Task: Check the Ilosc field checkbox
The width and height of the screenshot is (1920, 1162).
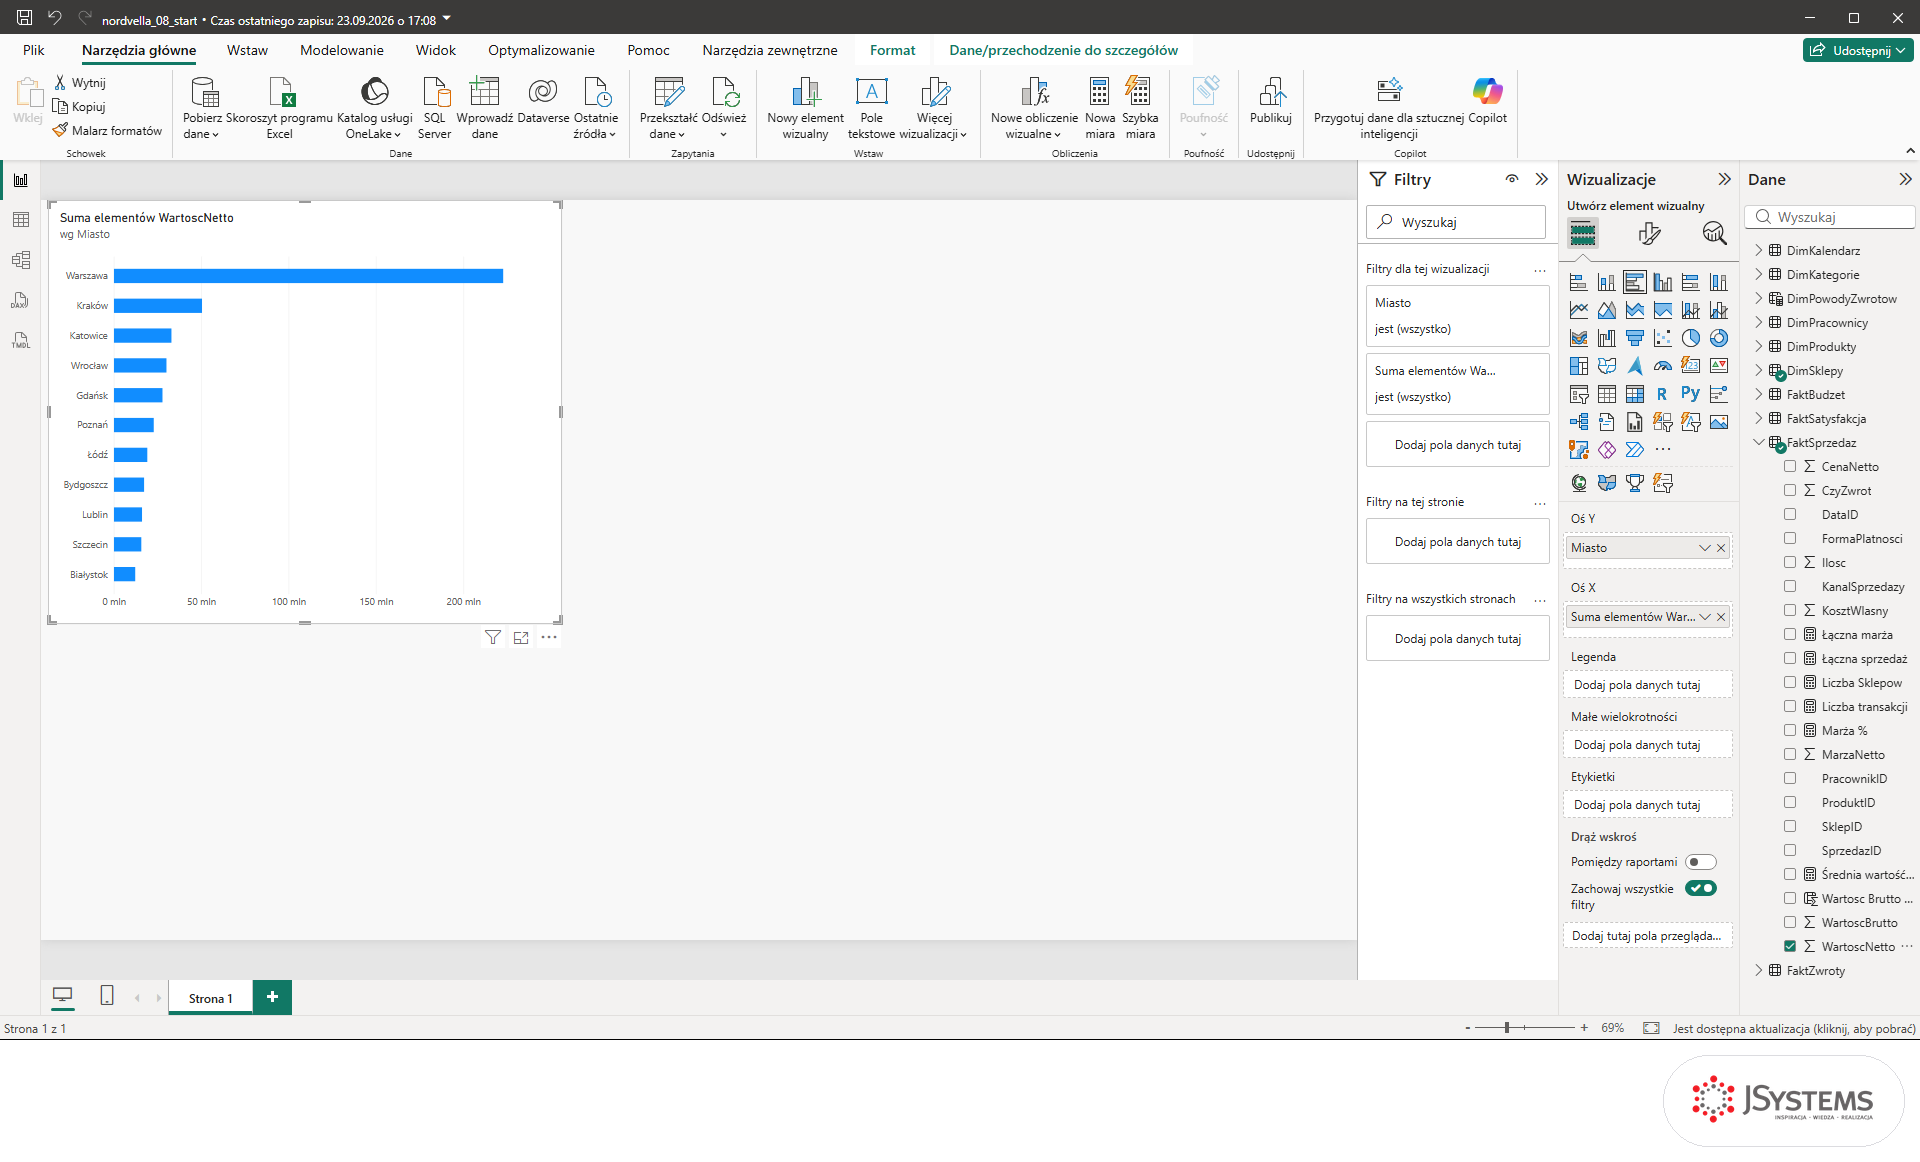Action: [1790, 562]
